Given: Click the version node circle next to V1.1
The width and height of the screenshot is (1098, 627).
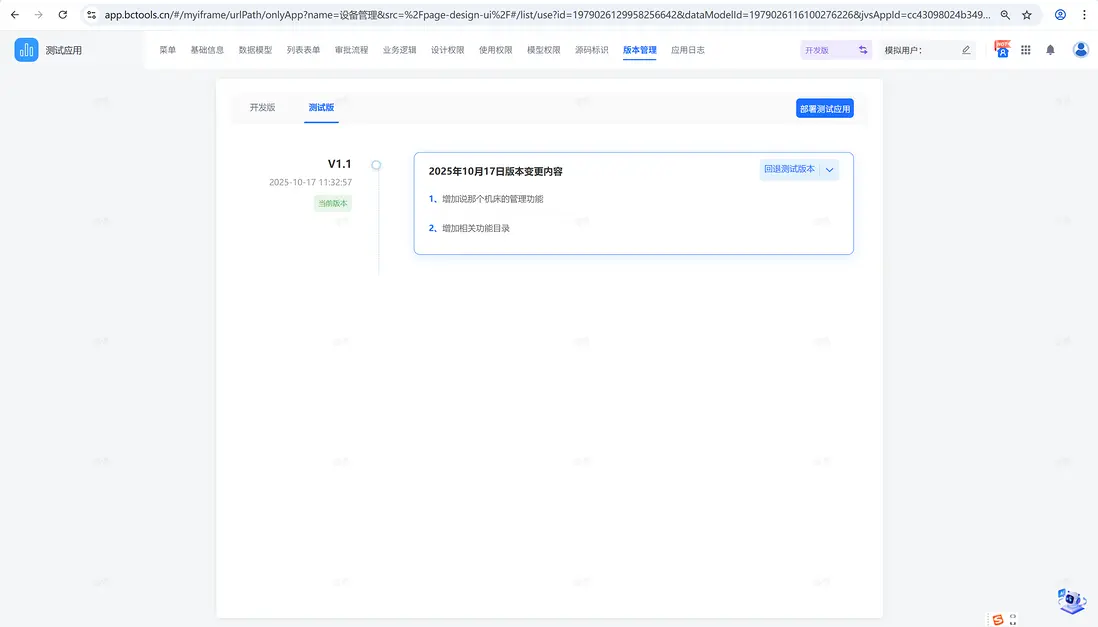Looking at the screenshot, I should pos(376,164).
